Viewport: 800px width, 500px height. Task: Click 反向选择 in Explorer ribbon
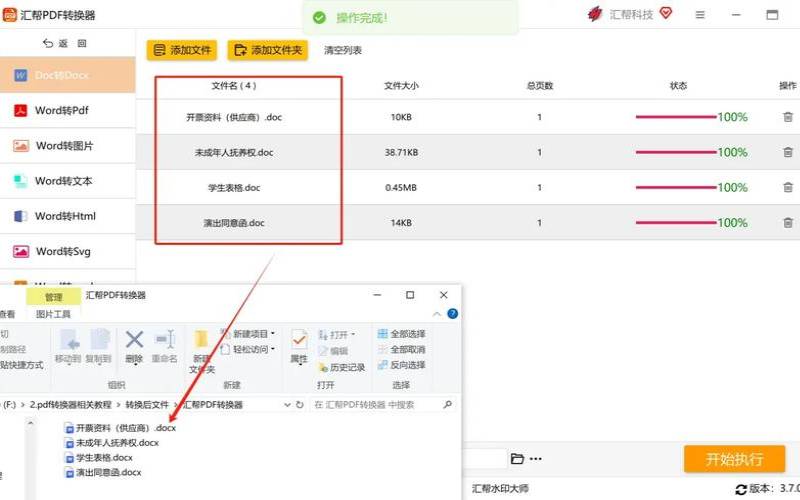click(402, 365)
